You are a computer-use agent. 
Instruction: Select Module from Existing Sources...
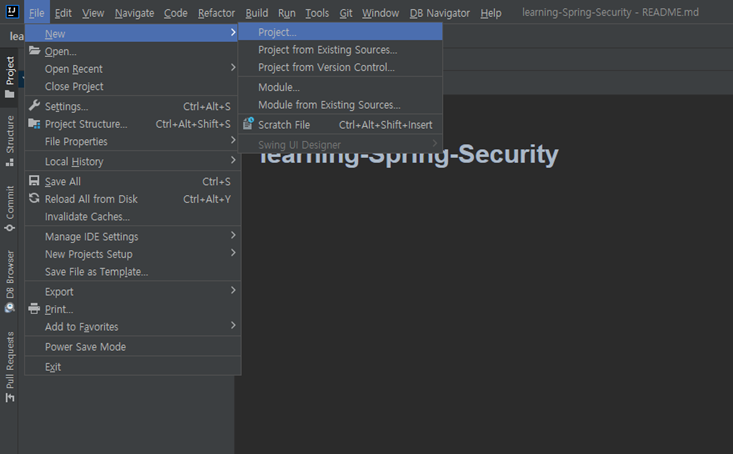pos(340,105)
